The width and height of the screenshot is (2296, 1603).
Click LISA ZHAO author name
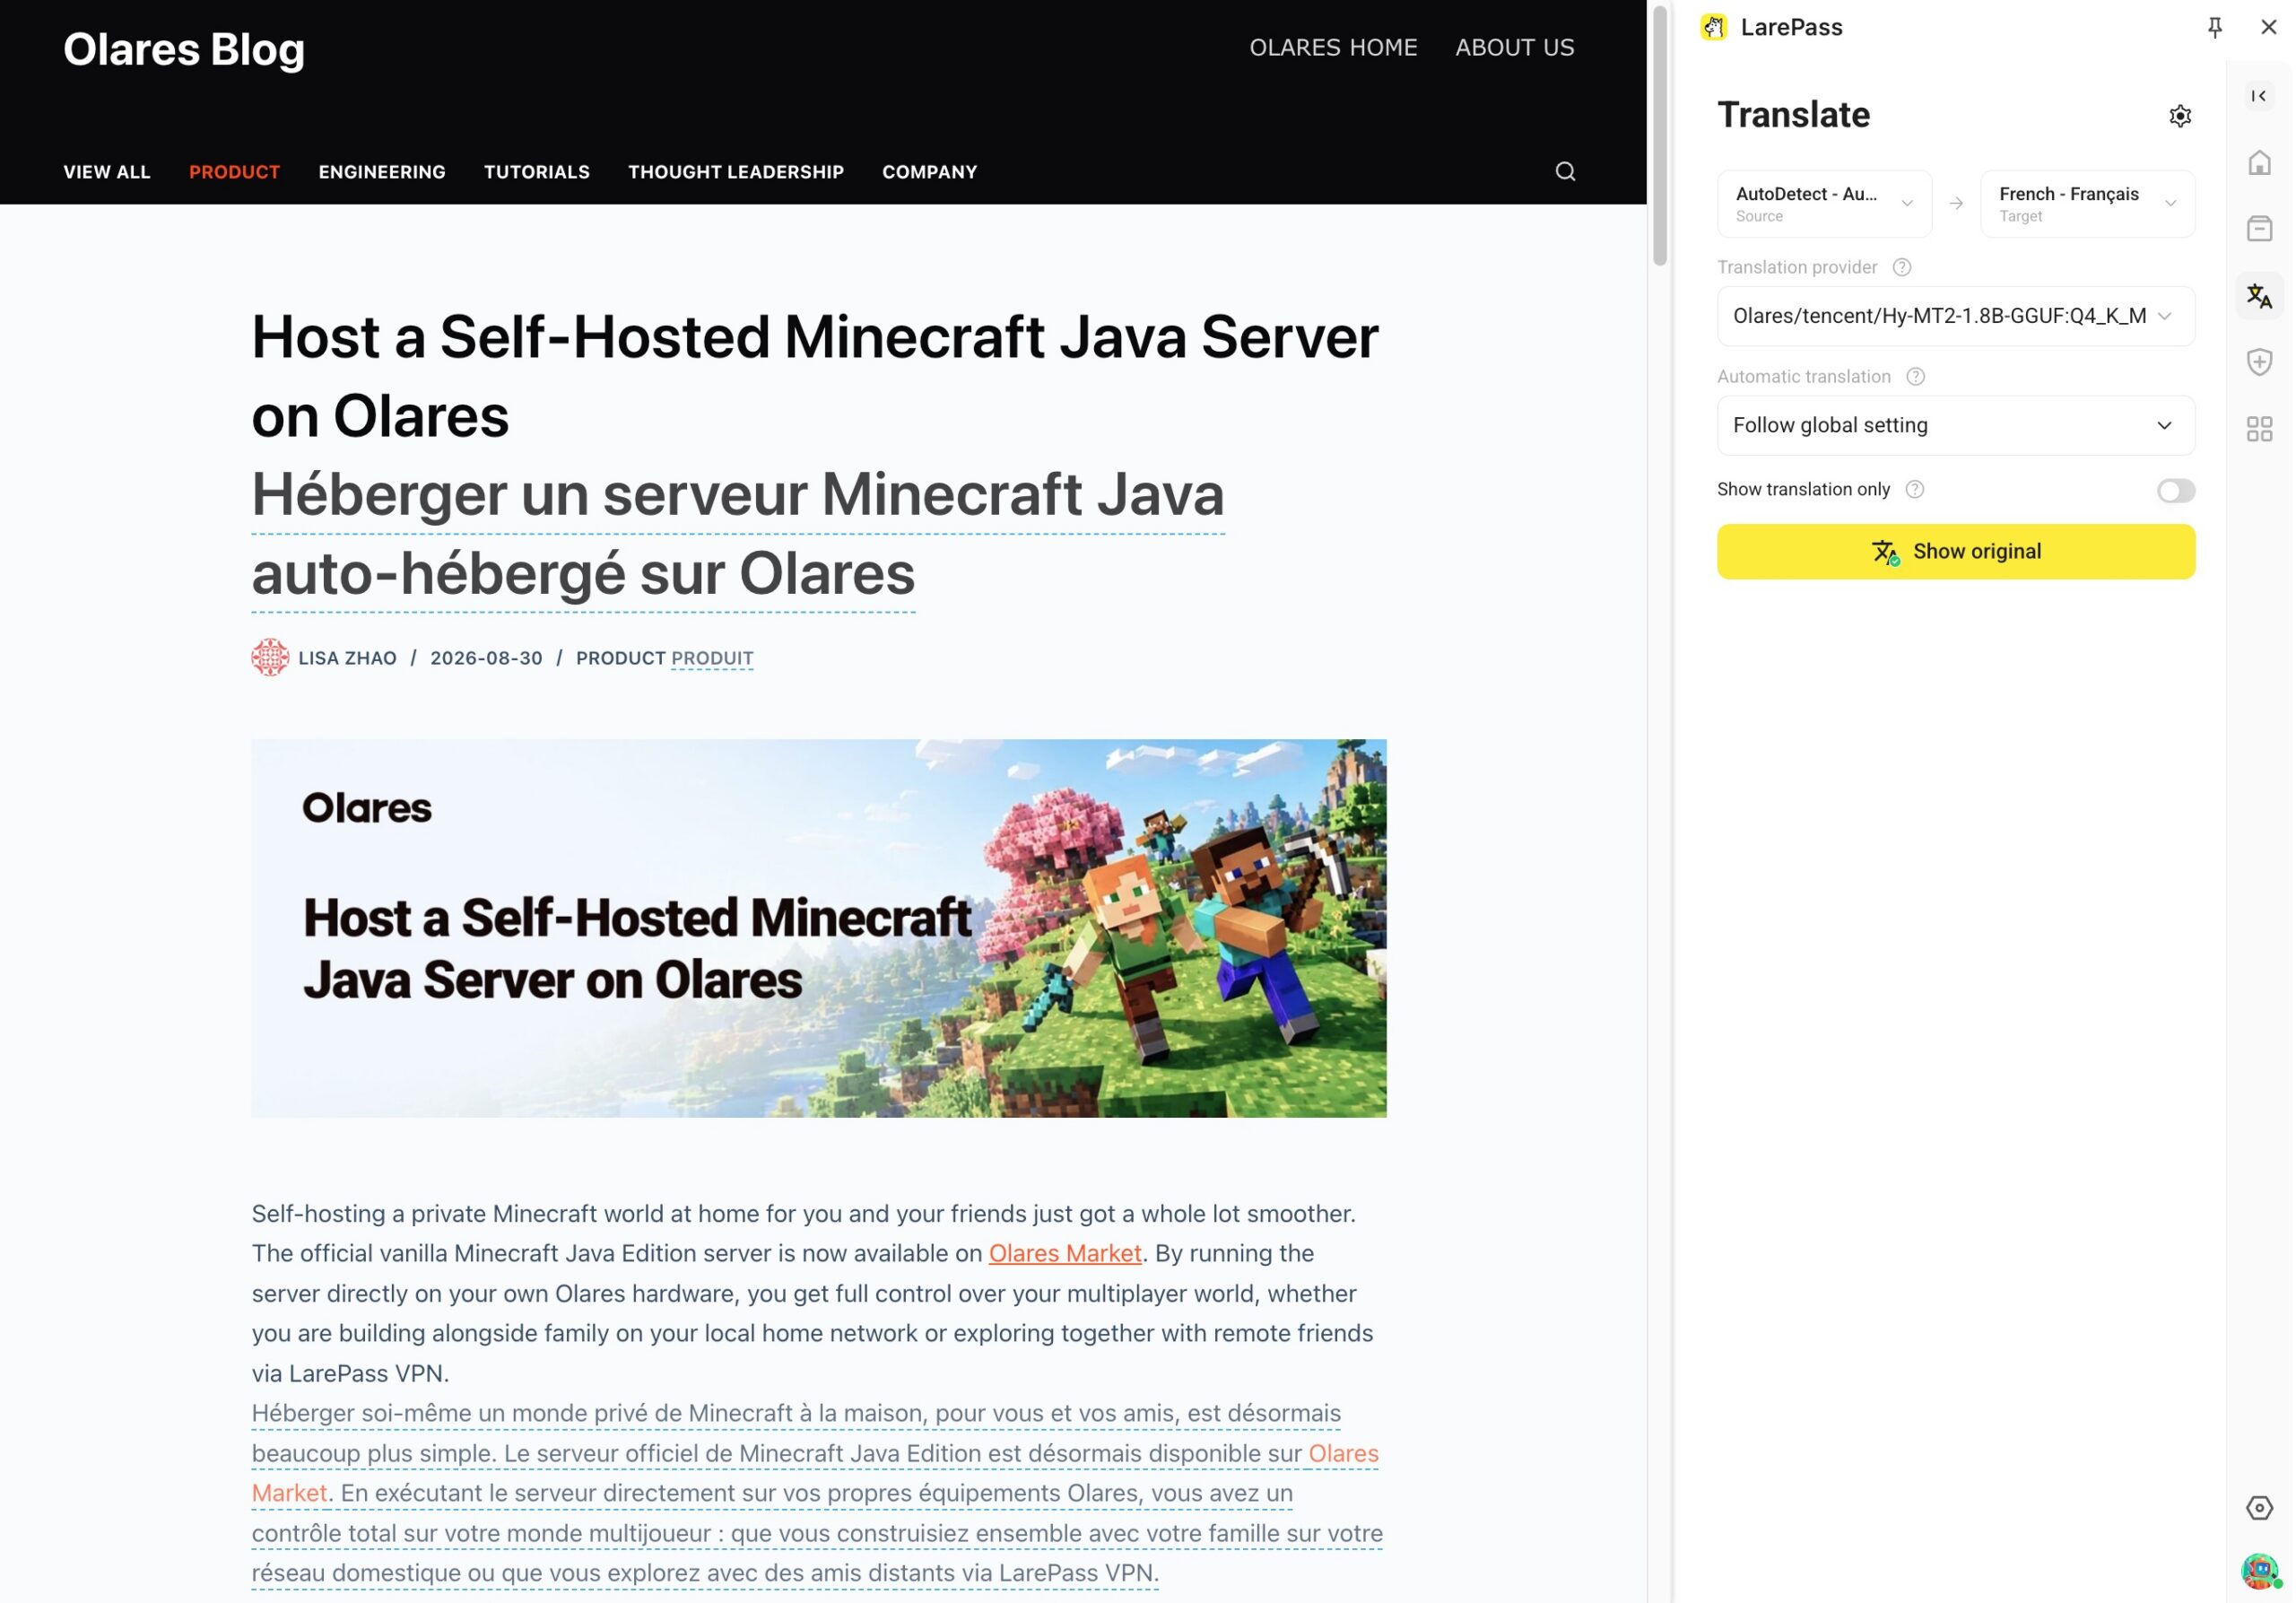pyautogui.click(x=347, y=658)
